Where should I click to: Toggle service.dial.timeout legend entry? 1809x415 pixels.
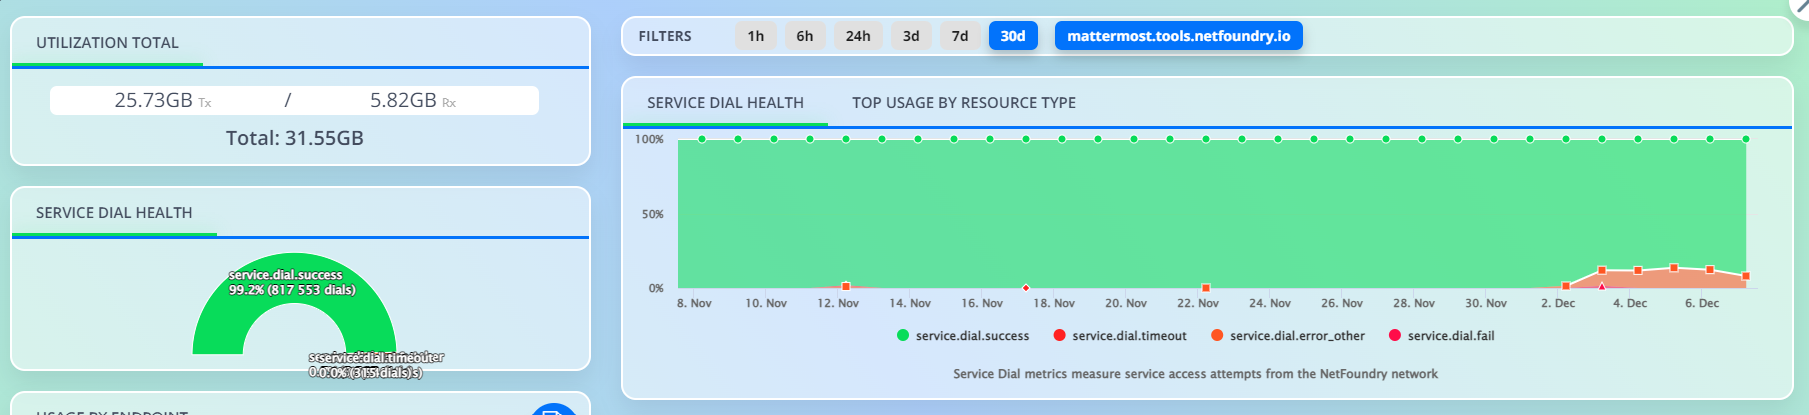pyautogui.click(x=1120, y=336)
